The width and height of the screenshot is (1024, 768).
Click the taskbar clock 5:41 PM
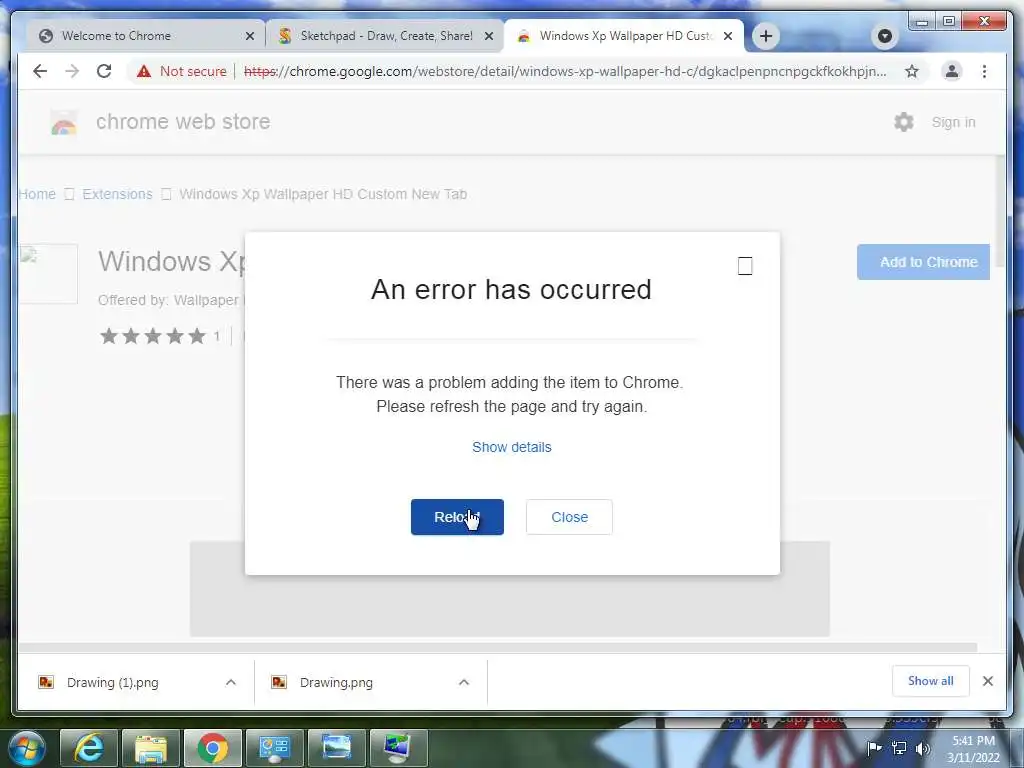point(973,741)
